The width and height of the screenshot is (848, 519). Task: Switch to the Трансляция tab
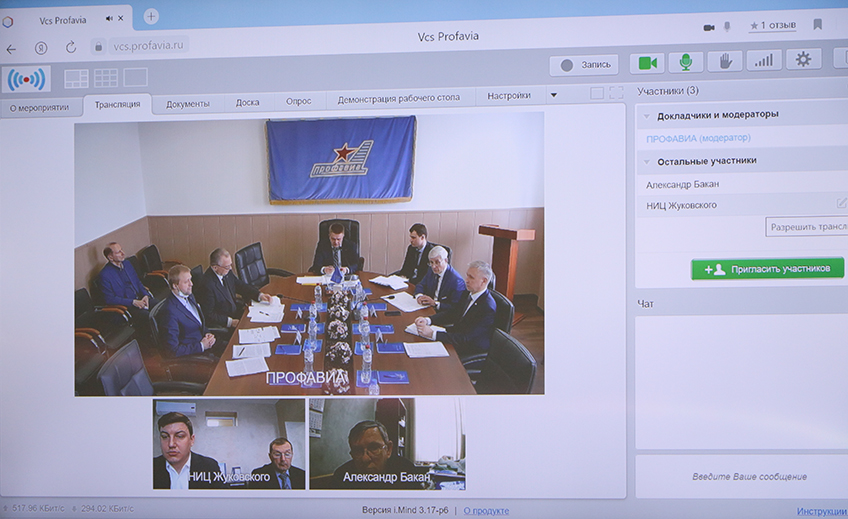(x=117, y=104)
